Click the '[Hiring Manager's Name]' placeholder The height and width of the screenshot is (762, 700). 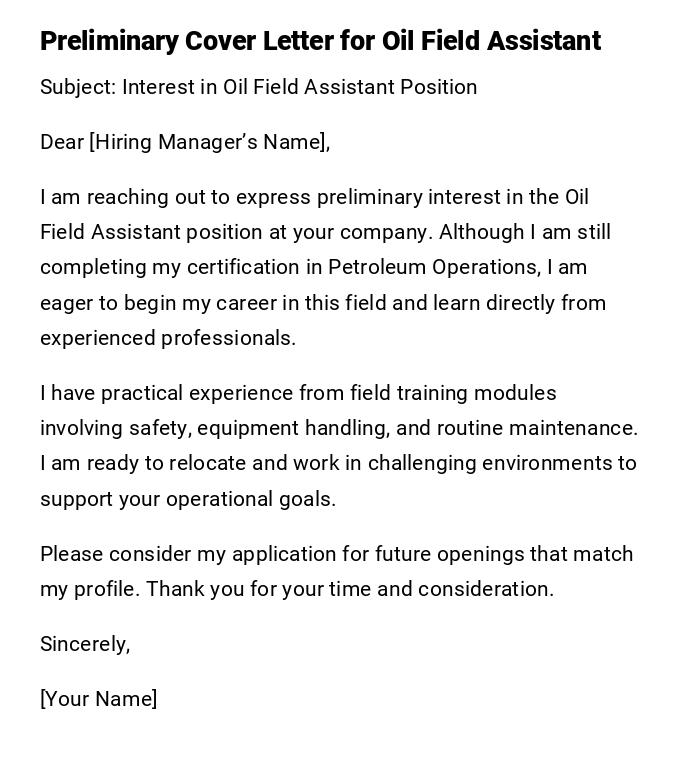[209, 142]
